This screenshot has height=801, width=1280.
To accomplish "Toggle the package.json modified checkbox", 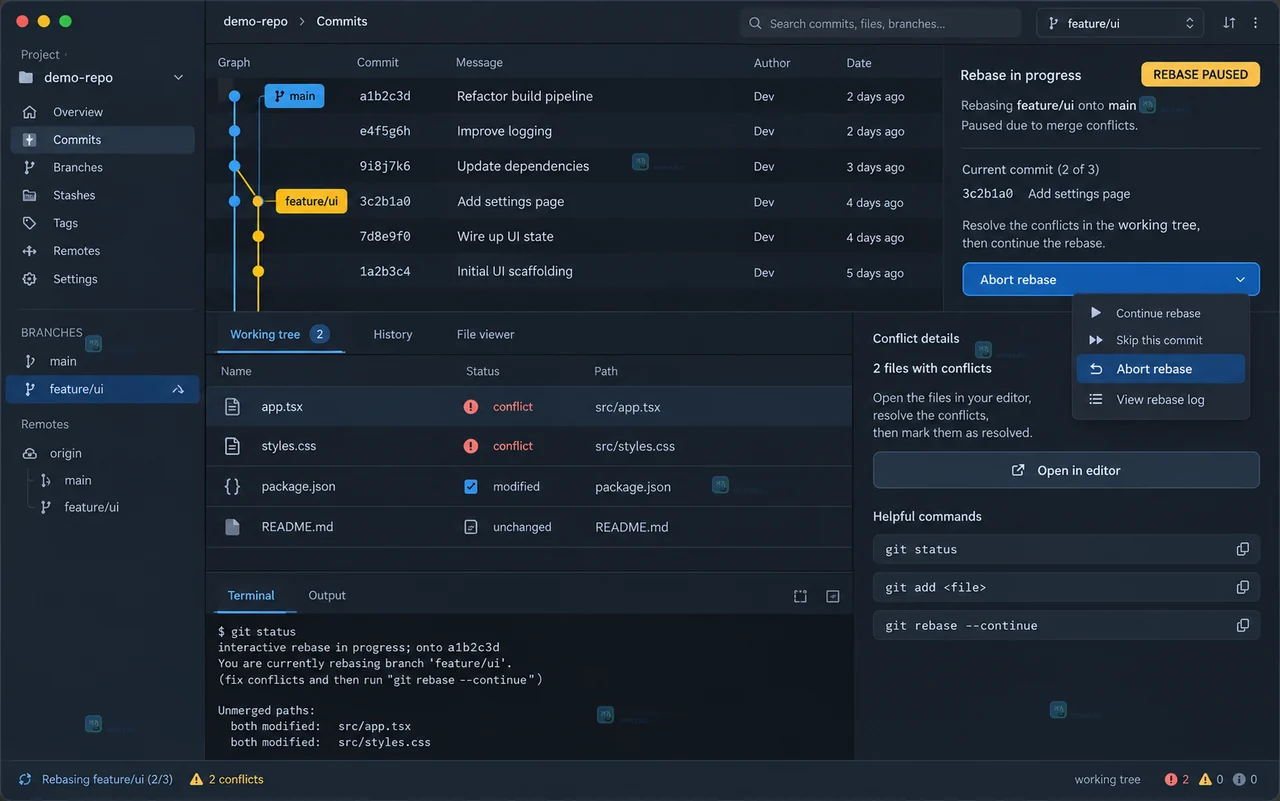I will coord(471,487).
